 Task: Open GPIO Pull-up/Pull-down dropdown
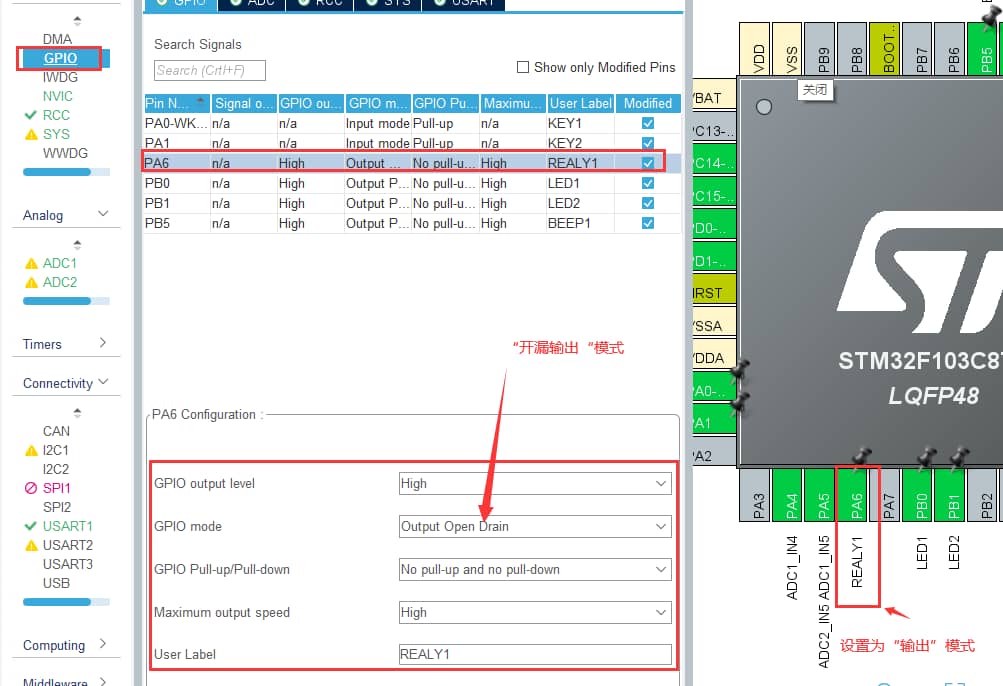(534, 569)
